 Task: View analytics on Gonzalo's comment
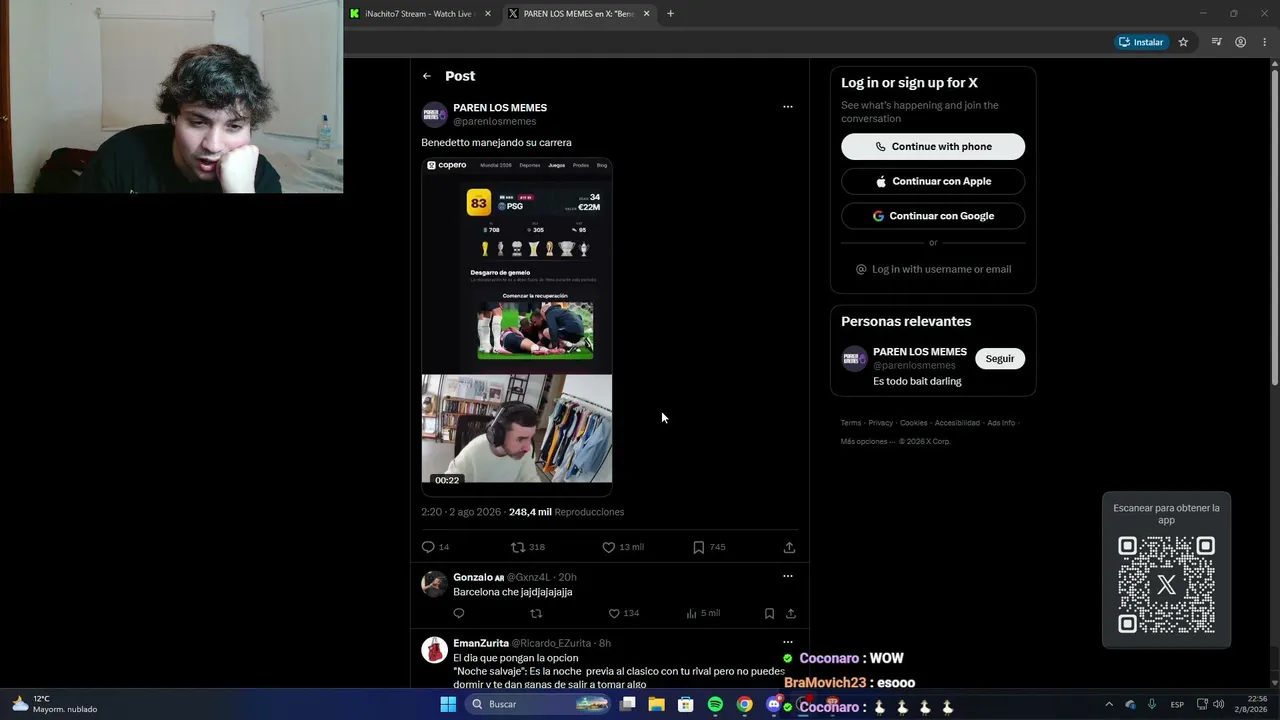pos(691,613)
